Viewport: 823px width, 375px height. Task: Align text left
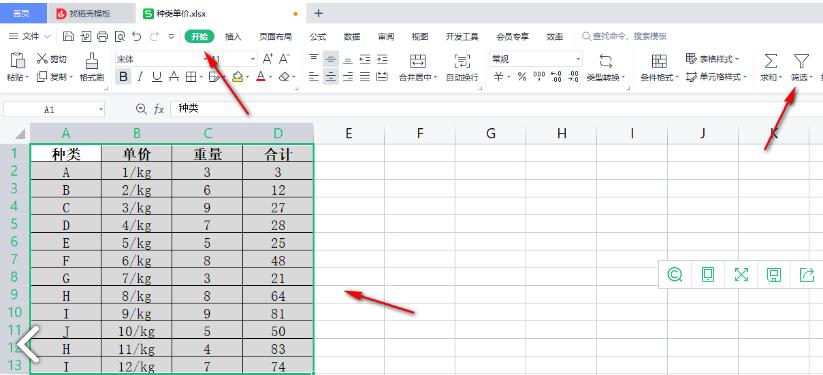tap(313, 77)
